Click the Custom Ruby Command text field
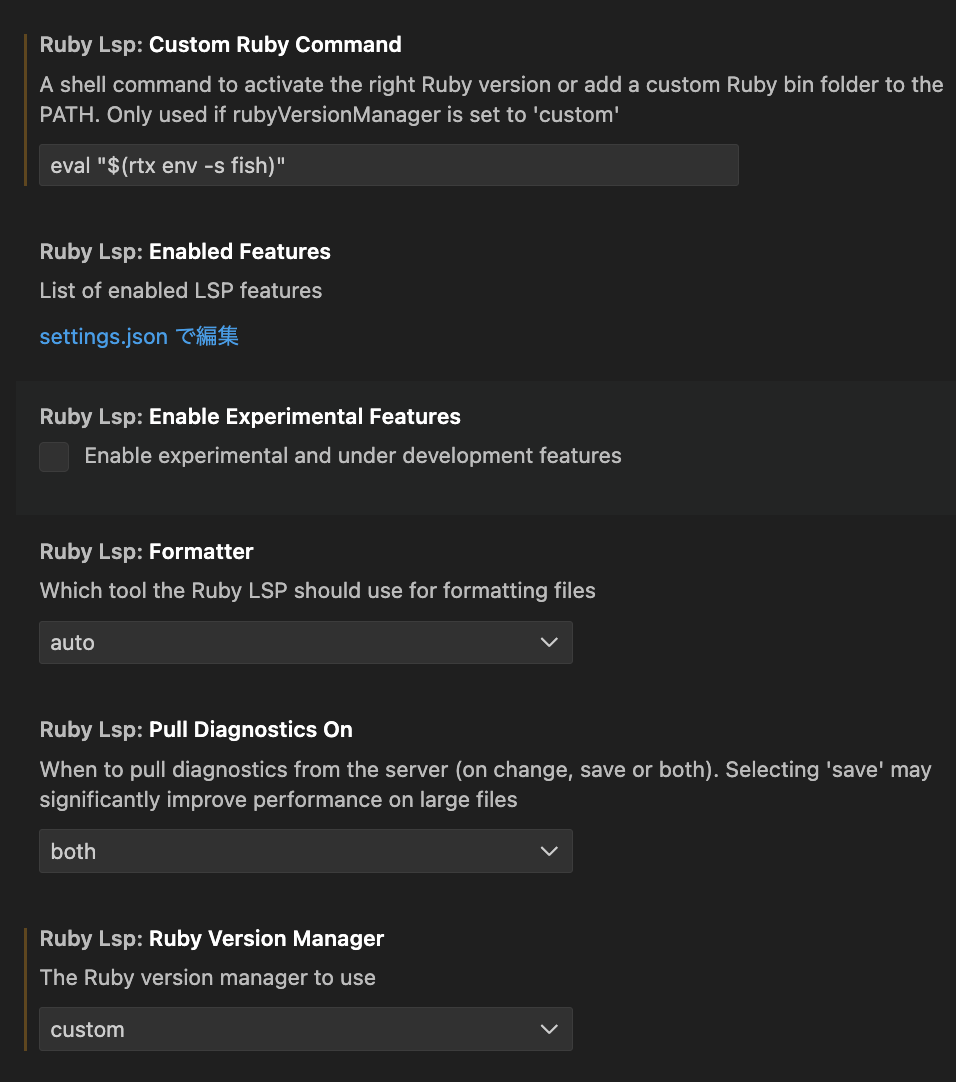Screen dimensions: 956x1082 (x=389, y=165)
